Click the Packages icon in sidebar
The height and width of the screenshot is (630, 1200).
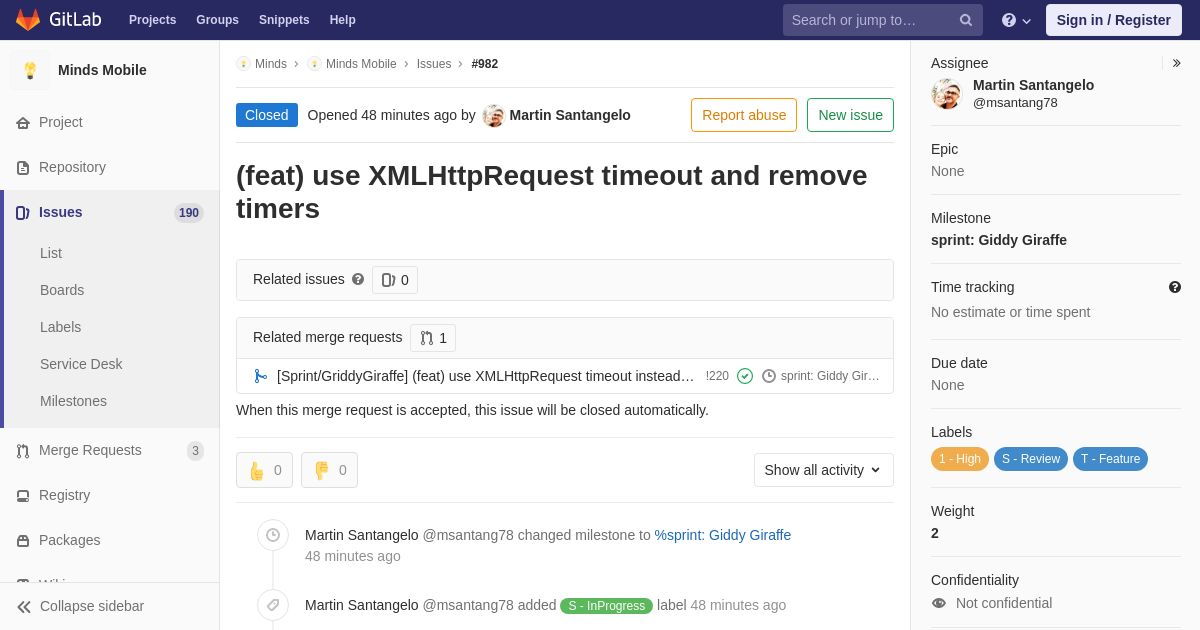coord(23,541)
